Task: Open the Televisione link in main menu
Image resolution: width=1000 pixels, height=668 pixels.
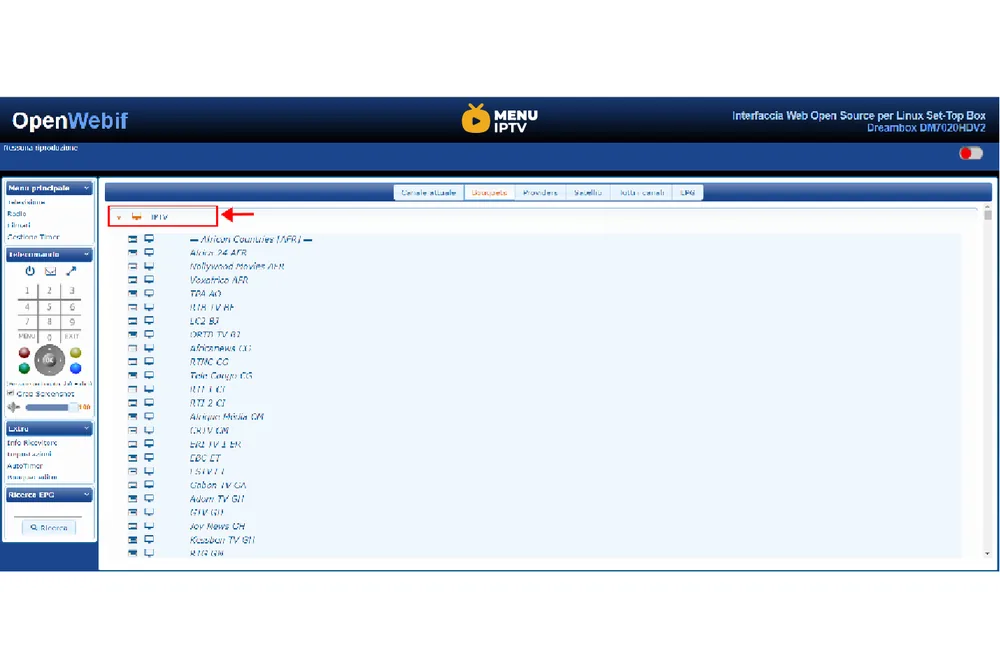Action: click(x=26, y=202)
